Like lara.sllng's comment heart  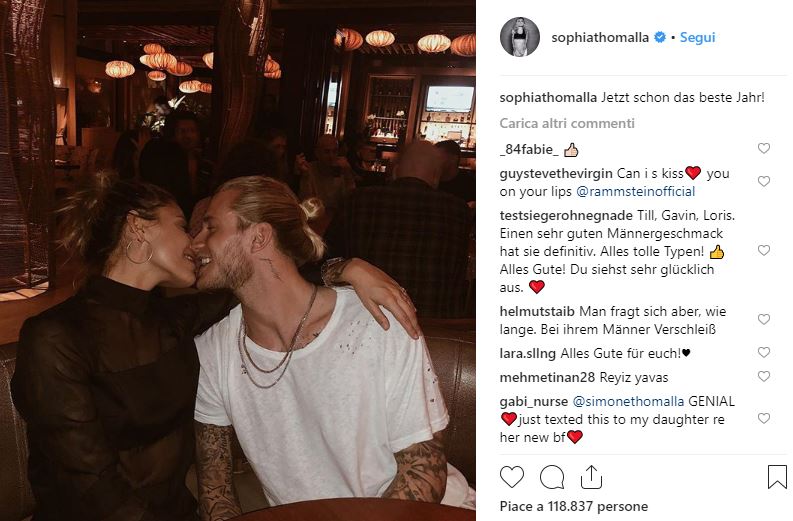click(x=764, y=352)
